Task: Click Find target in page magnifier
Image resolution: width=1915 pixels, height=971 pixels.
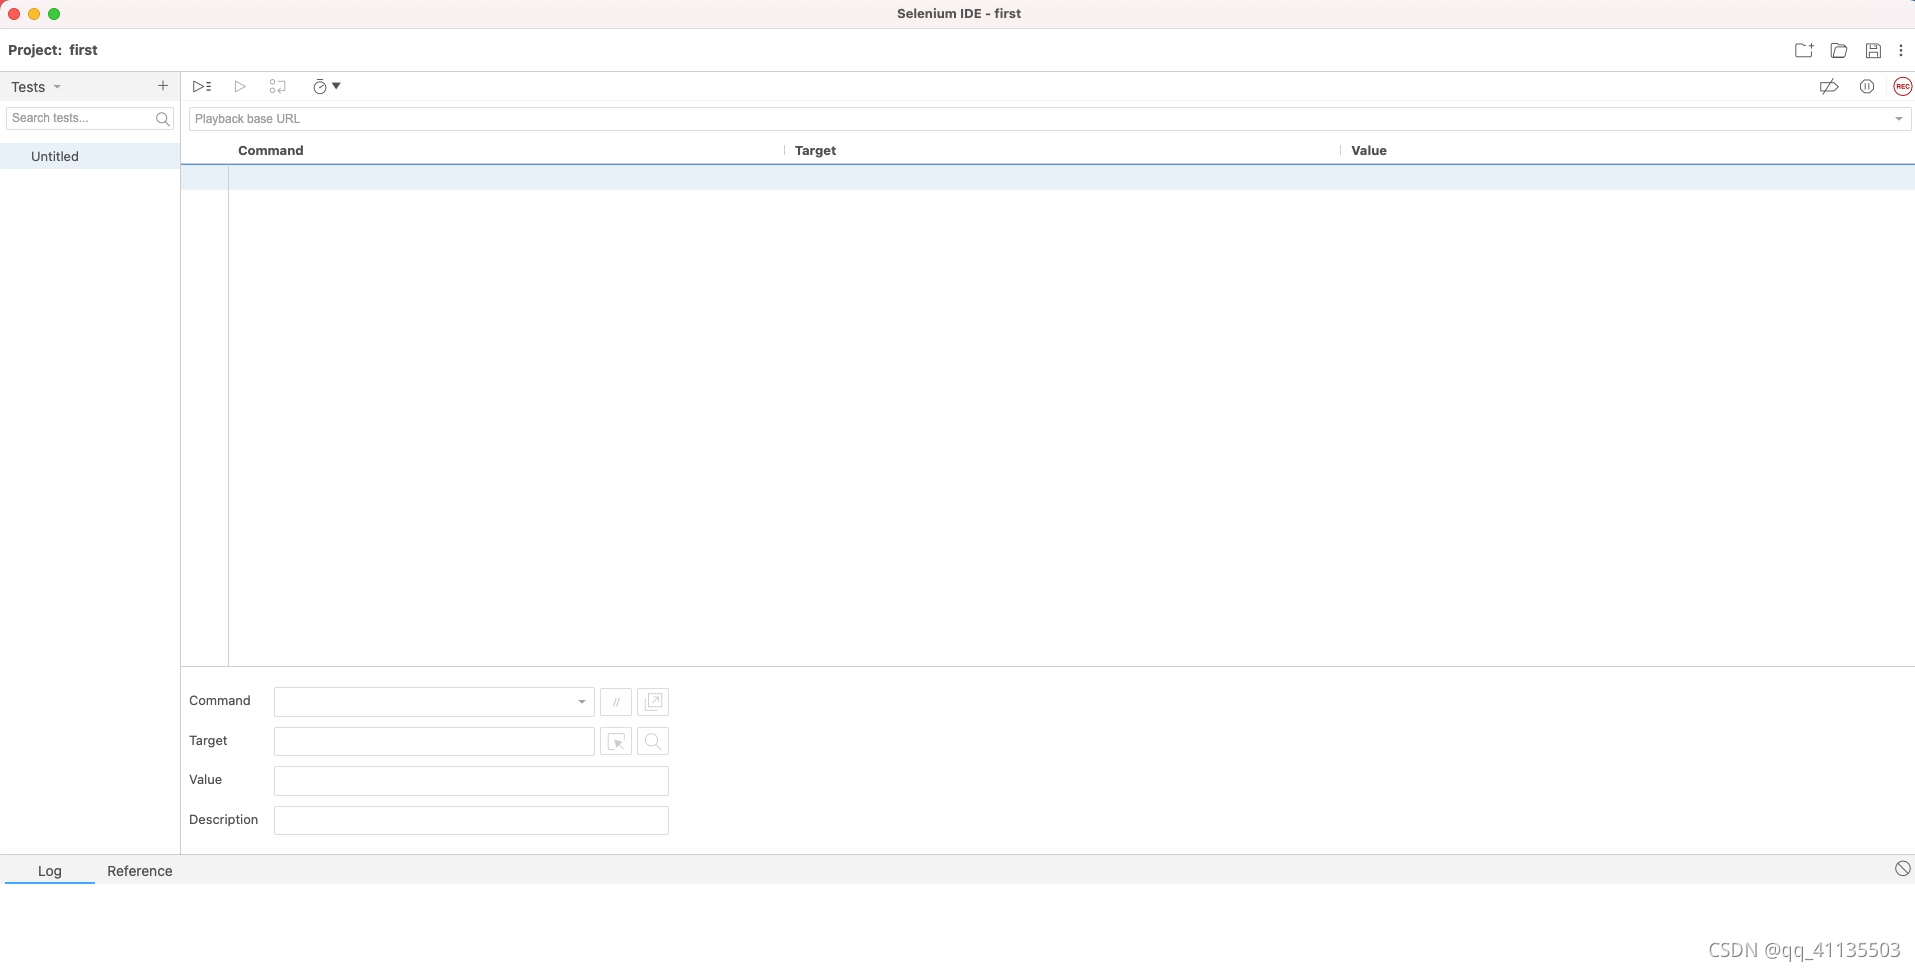Action: click(653, 741)
